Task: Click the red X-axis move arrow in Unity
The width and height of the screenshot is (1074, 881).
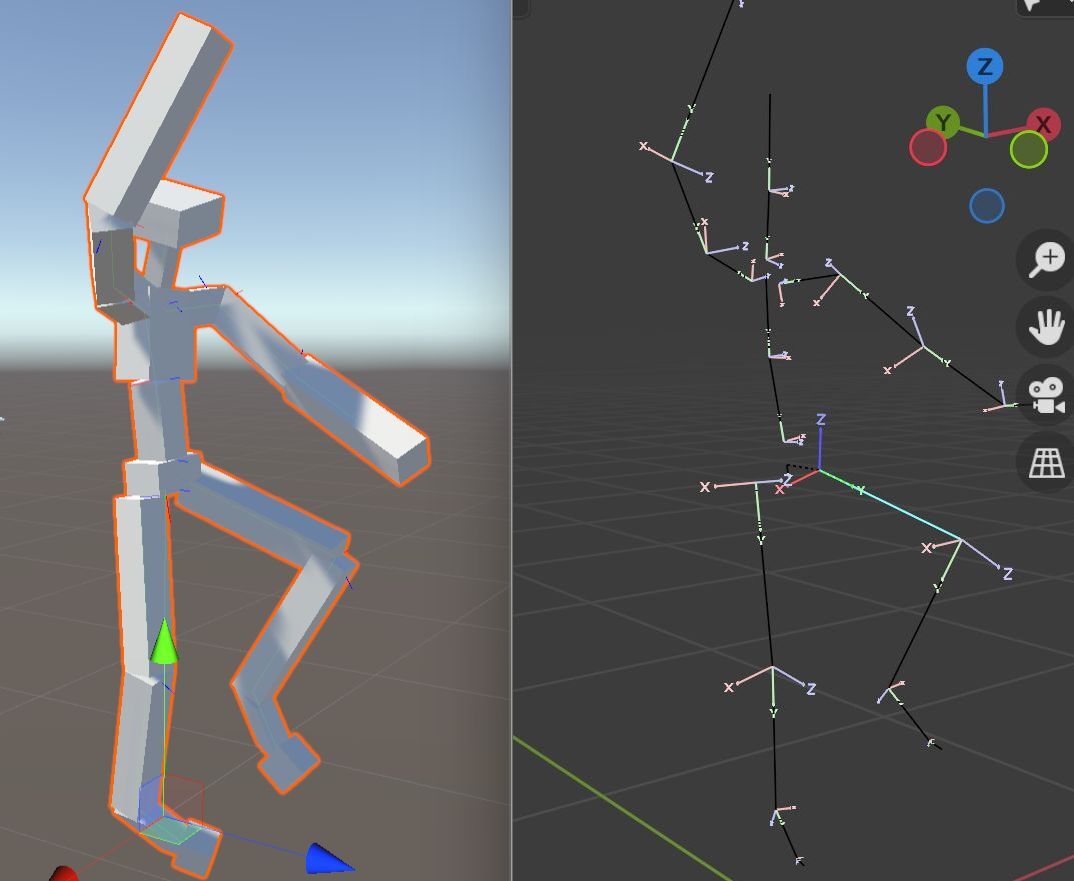Action: click(64, 873)
